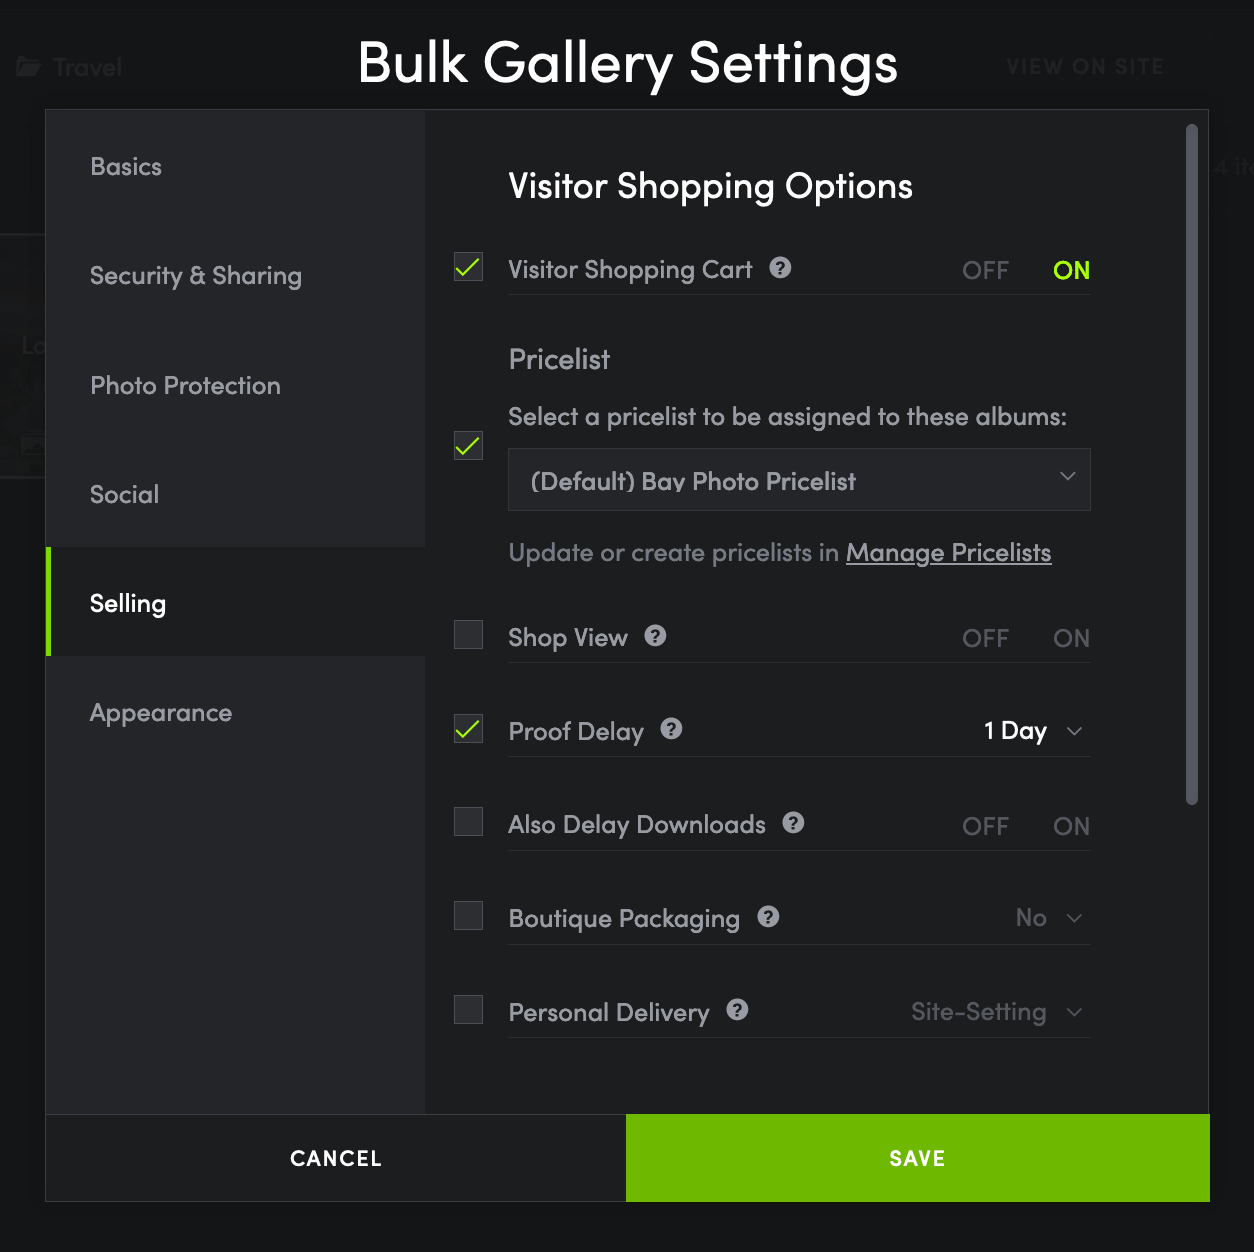Uncheck the Visitor Shopping Cart checkbox
Image resolution: width=1254 pixels, height=1252 pixels.
pyautogui.click(x=468, y=267)
